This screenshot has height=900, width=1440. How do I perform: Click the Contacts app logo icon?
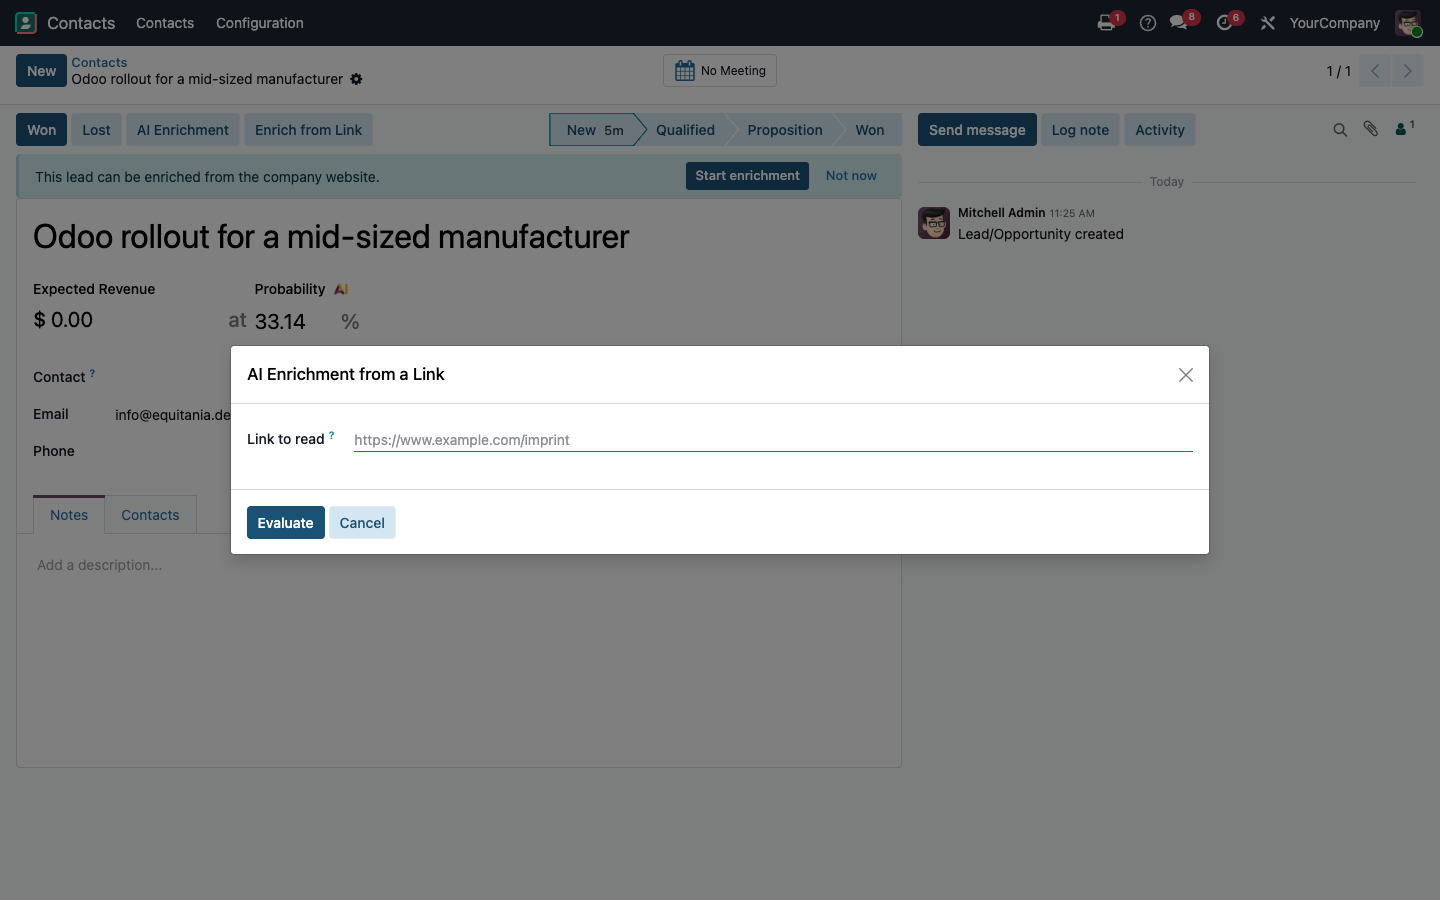(26, 23)
